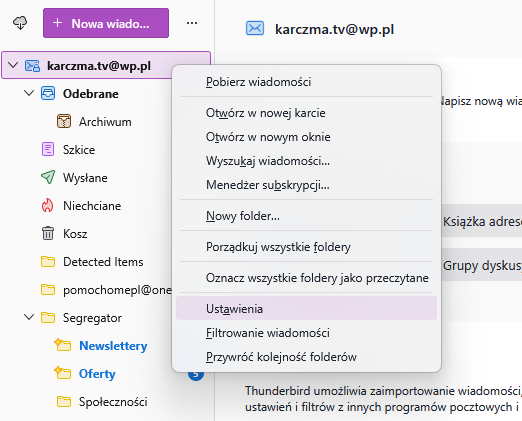Select Menedżer subskrypcji... menu entry
The height and width of the screenshot is (421, 522).
point(306,185)
